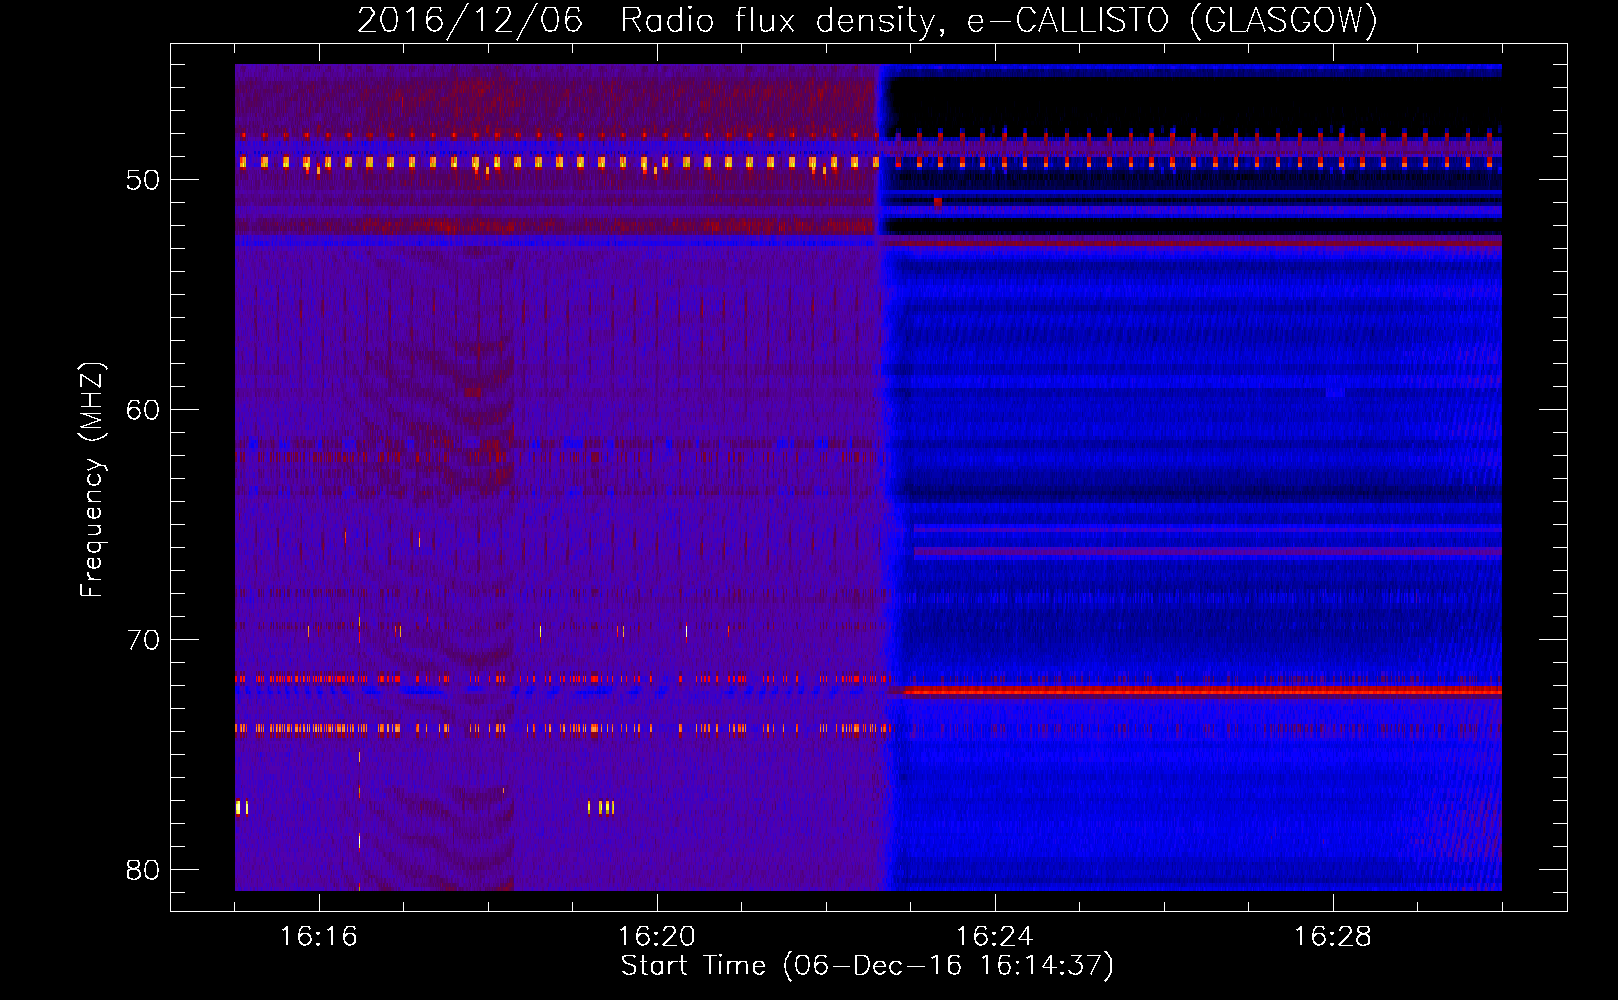1618x1000 pixels.
Task: Click the 80 frequency tick label
Action: click(x=143, y=870)
